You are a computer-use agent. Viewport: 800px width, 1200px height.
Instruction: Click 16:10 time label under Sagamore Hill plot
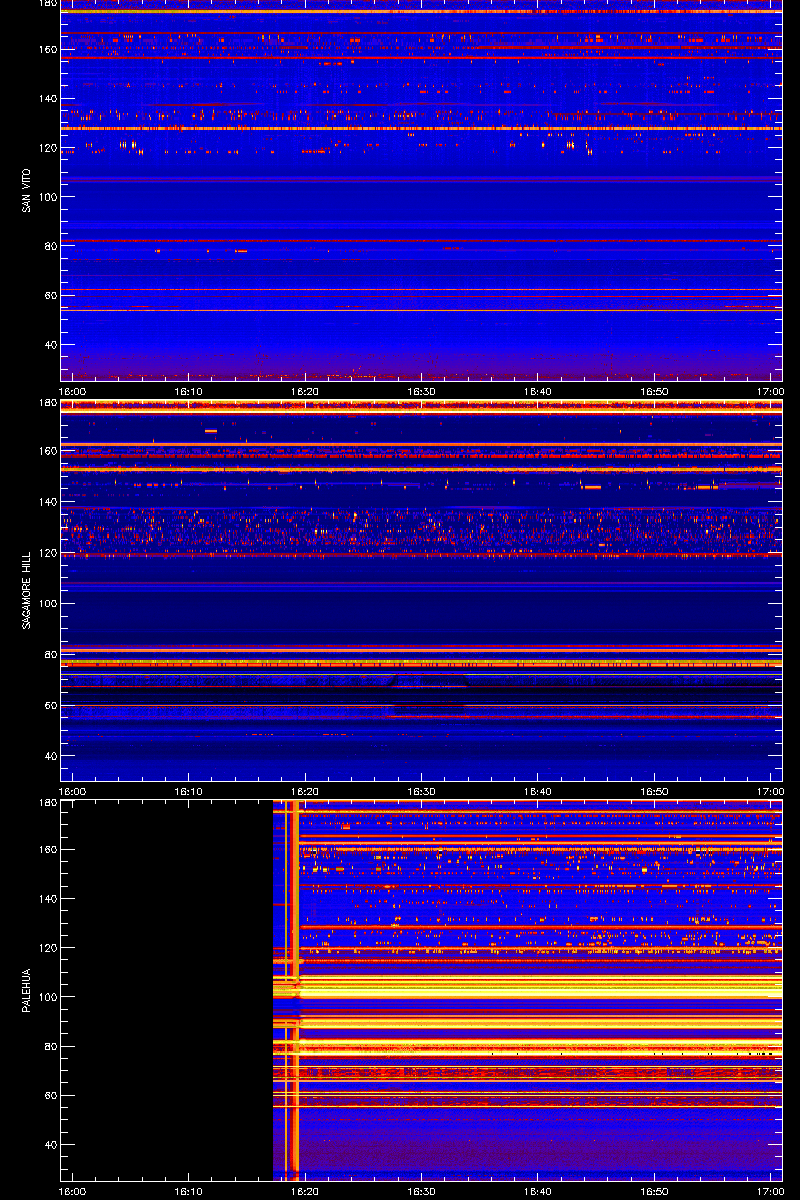click(x=189, y=792)
